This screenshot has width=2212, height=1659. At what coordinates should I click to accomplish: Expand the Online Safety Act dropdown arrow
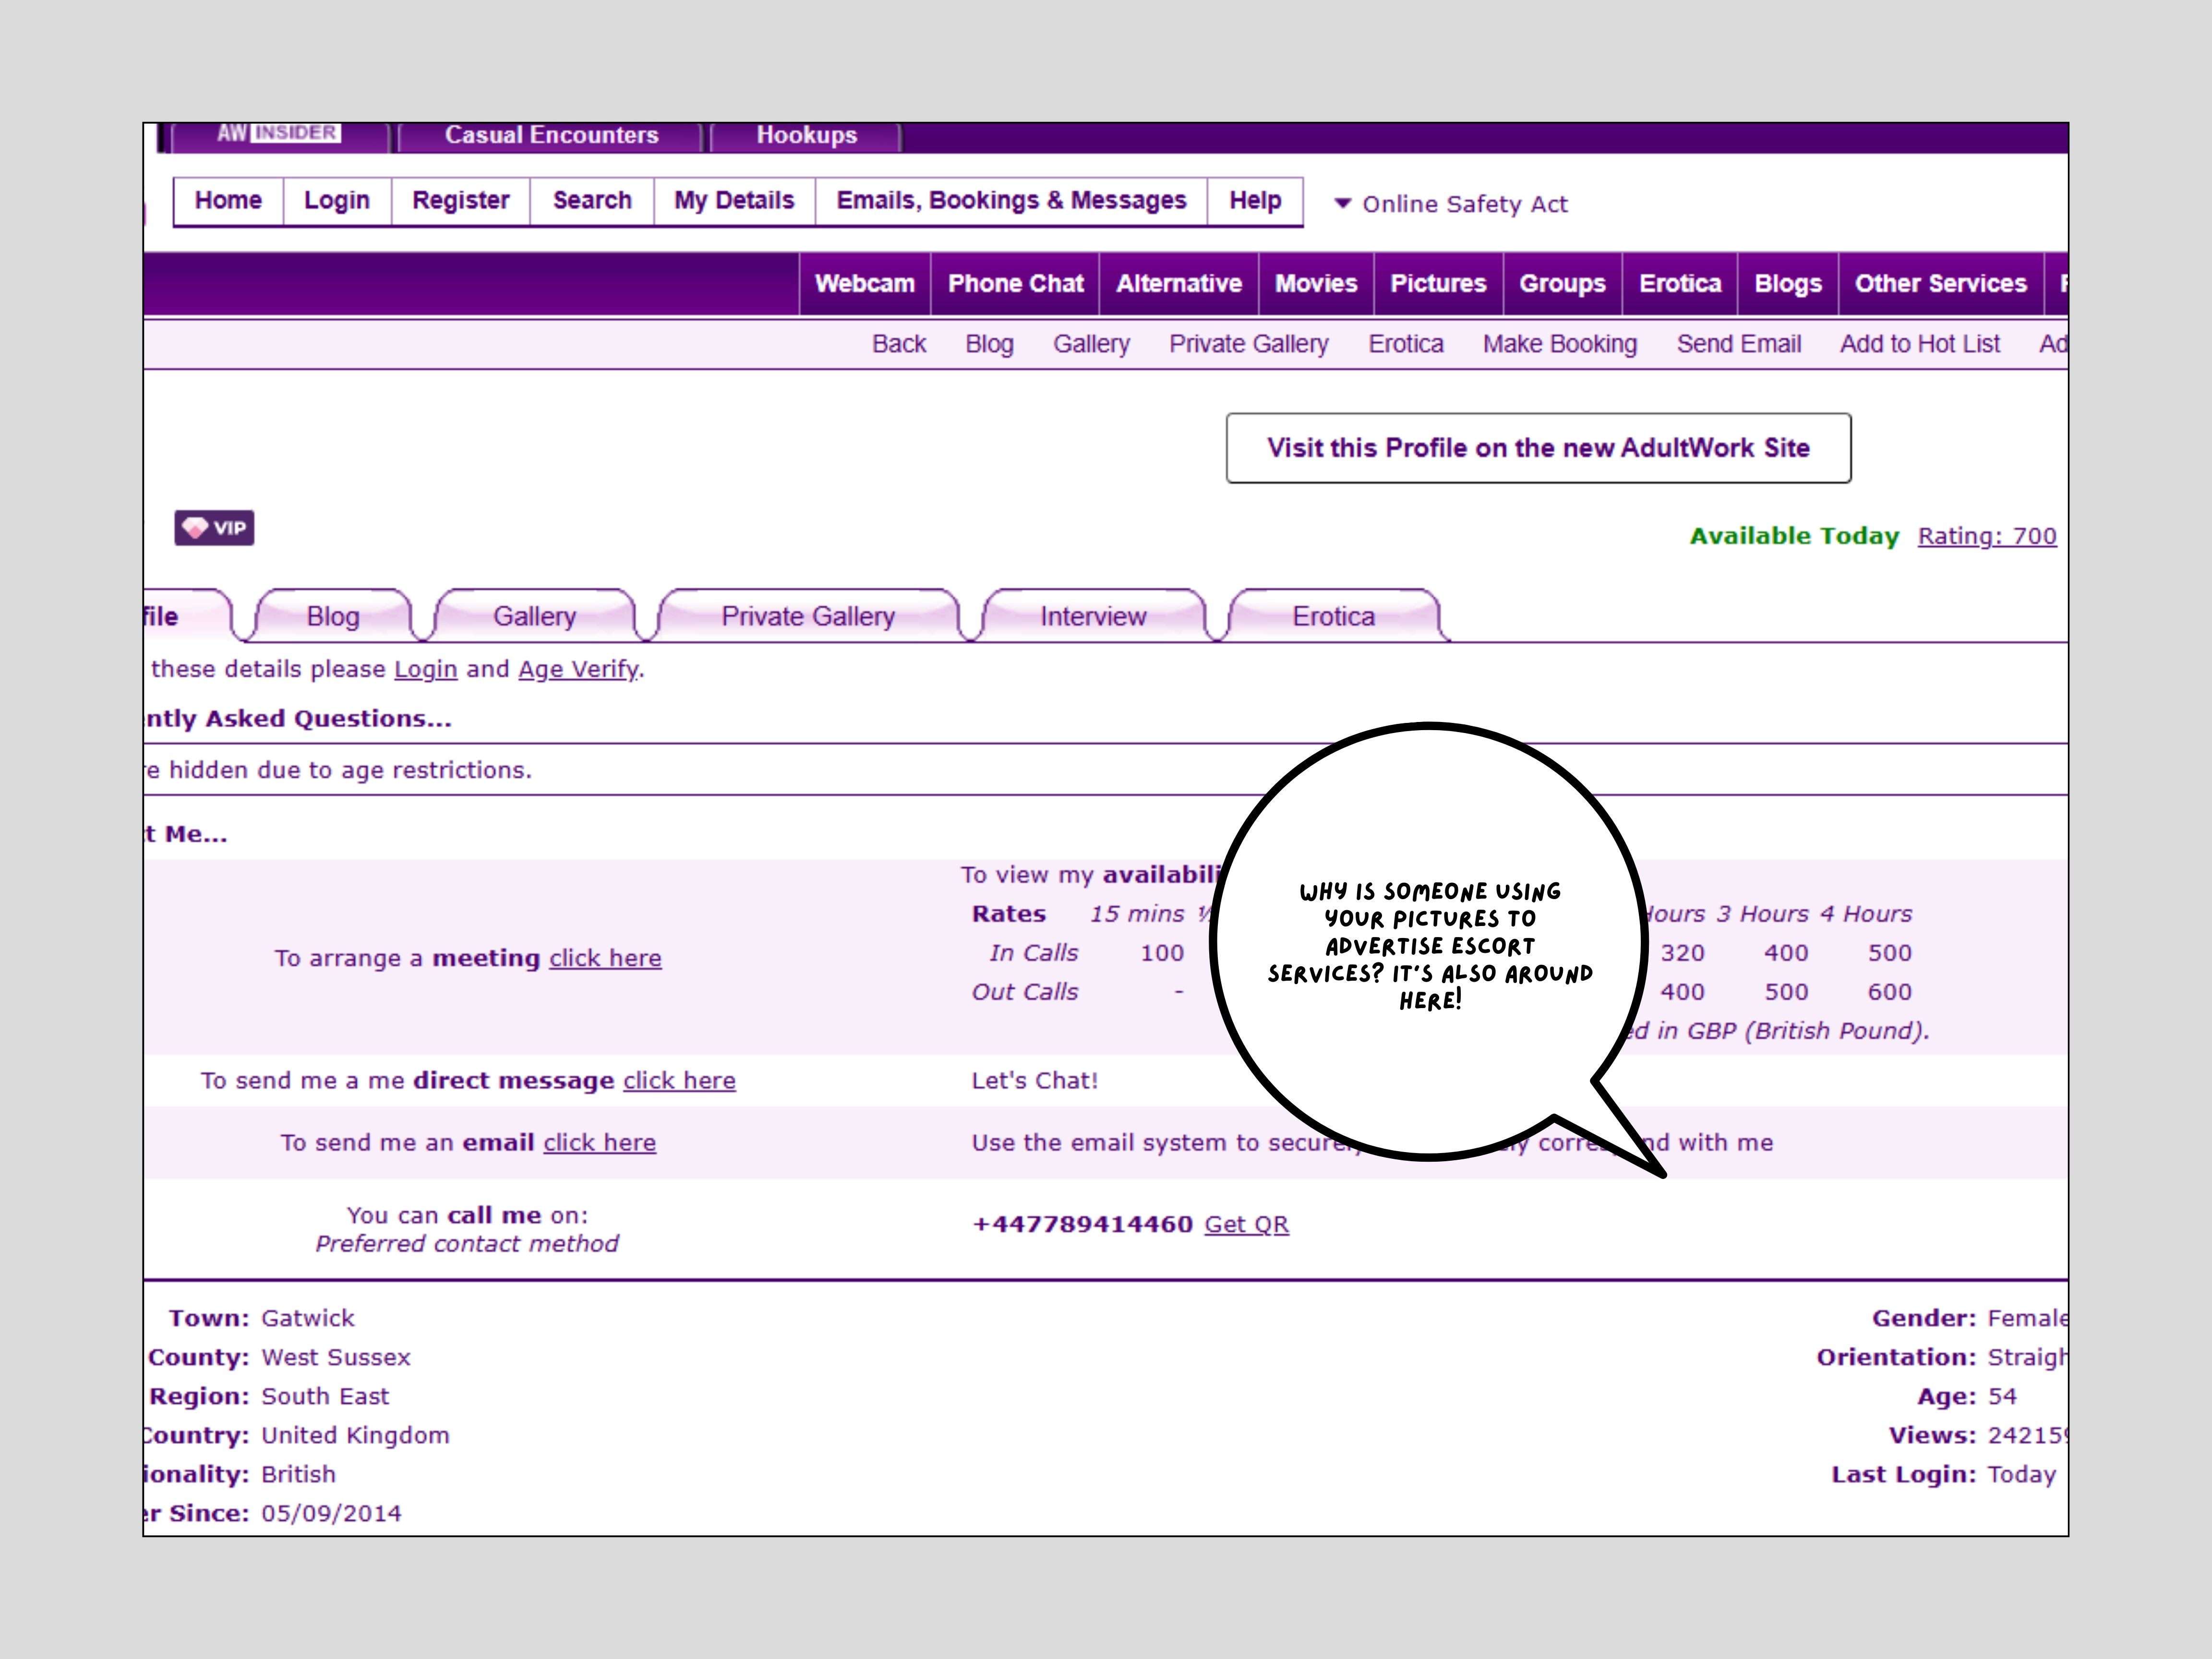click(x=1343, y=204)
